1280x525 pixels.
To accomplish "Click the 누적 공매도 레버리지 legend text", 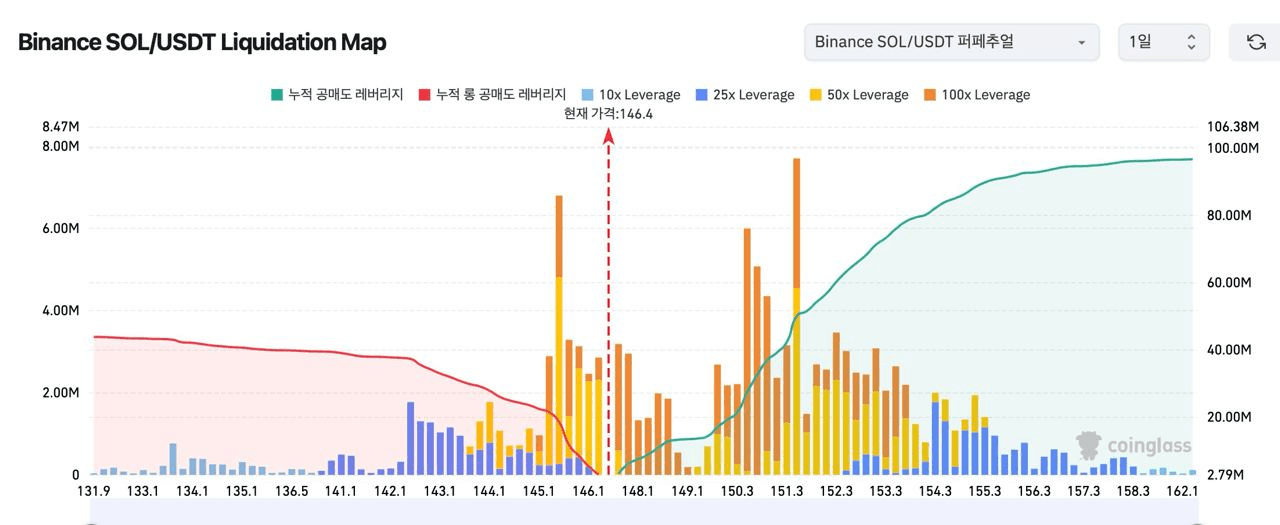I will click(x=345, y=95).
